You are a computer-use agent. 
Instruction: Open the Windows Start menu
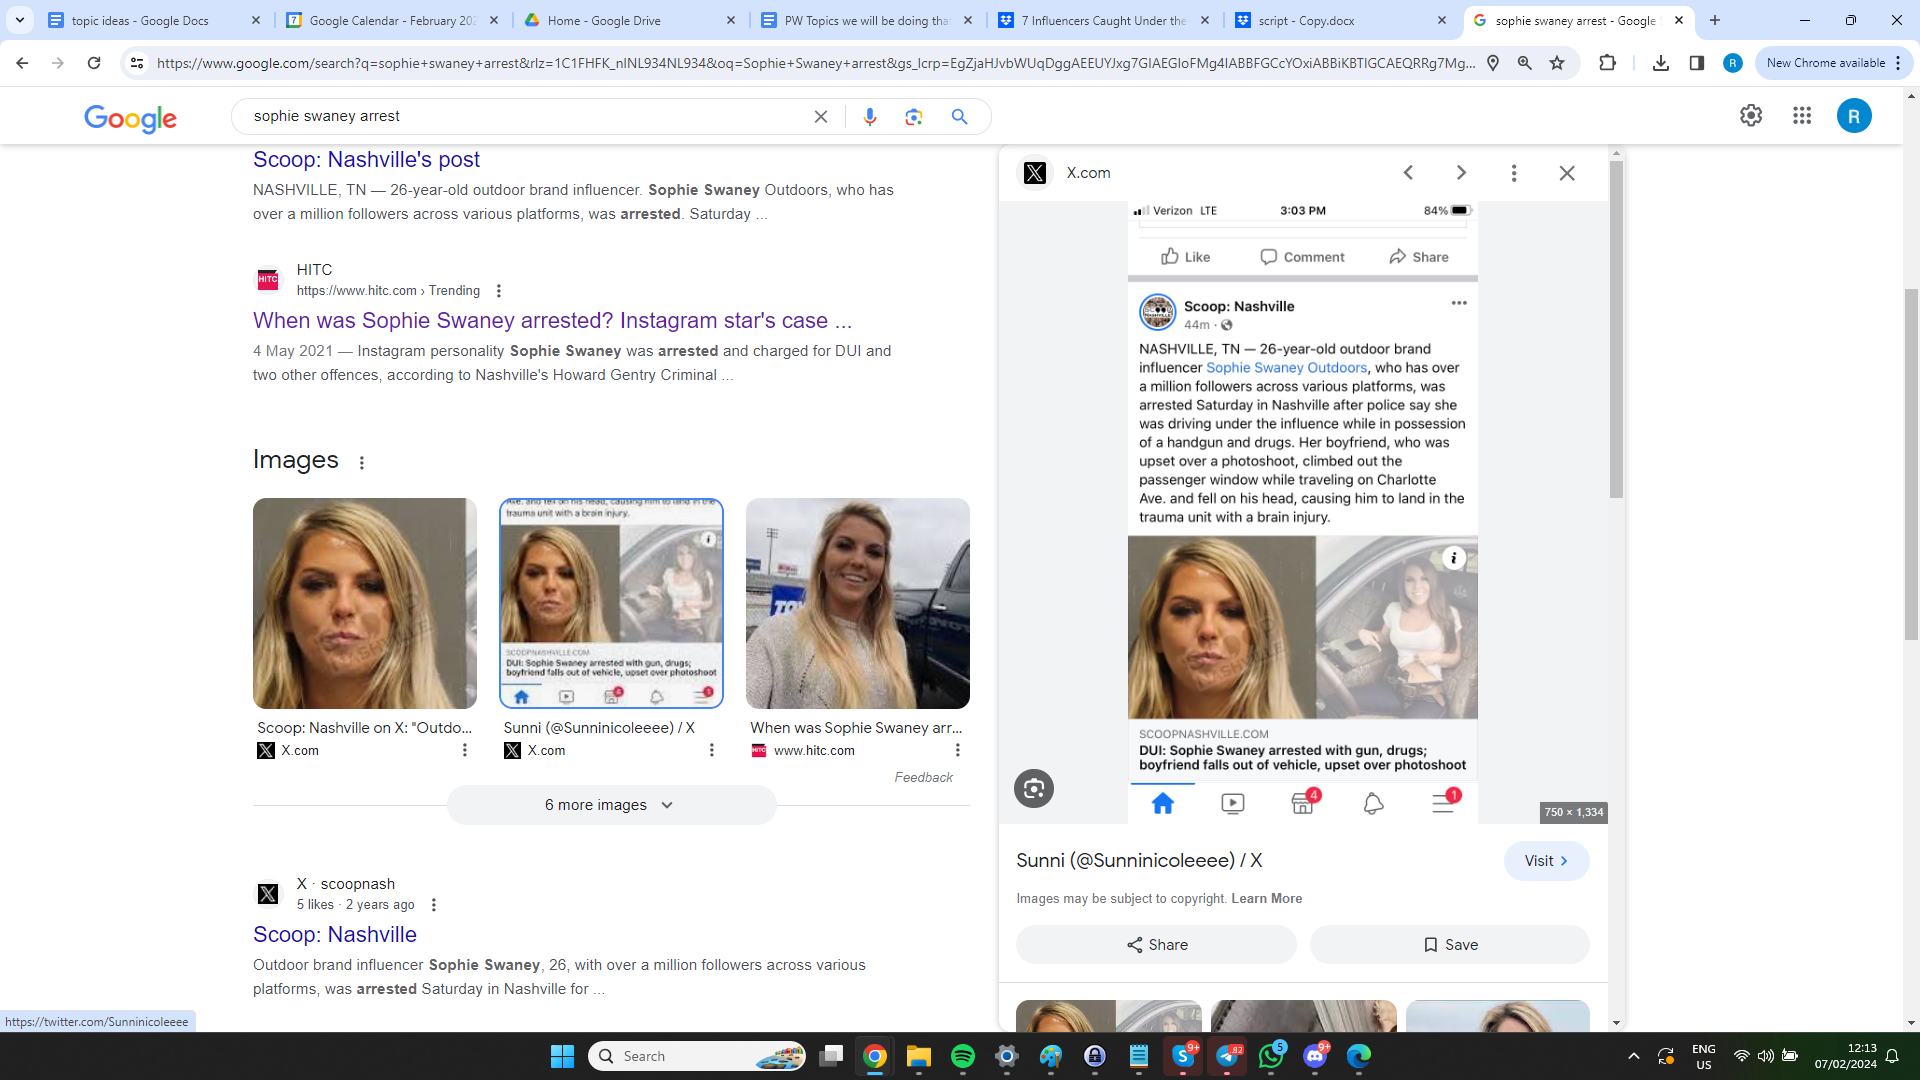click(x=563, y=1056)
